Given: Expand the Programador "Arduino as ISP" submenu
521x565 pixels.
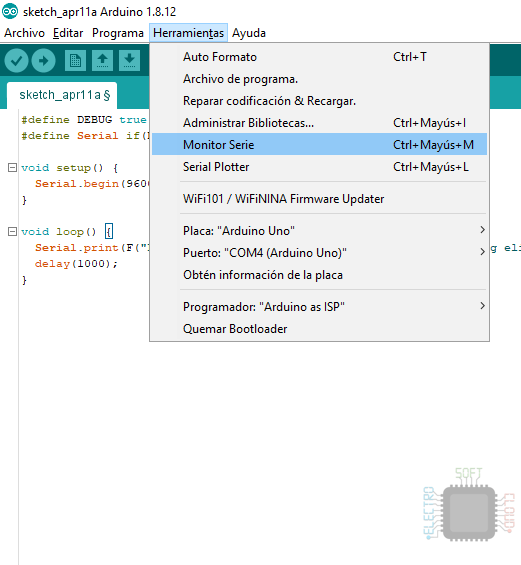Looking at the screenshot, I should [x=319, y=307].
